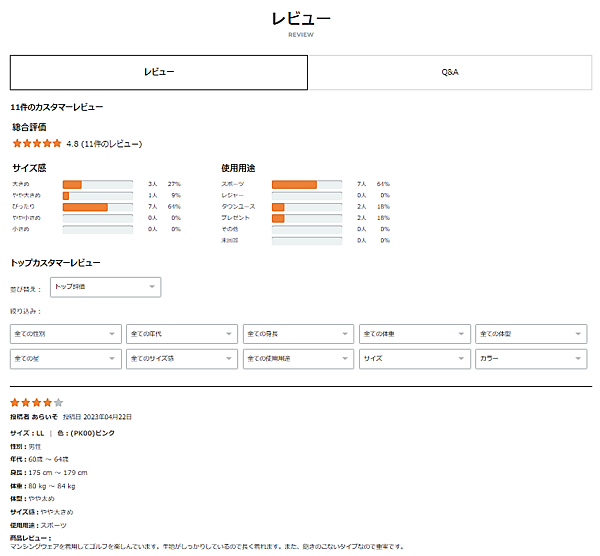The height and width of the screenshot is (556, 600).
Task: Click the タウンユース usage bar
Action: point(306,207)
